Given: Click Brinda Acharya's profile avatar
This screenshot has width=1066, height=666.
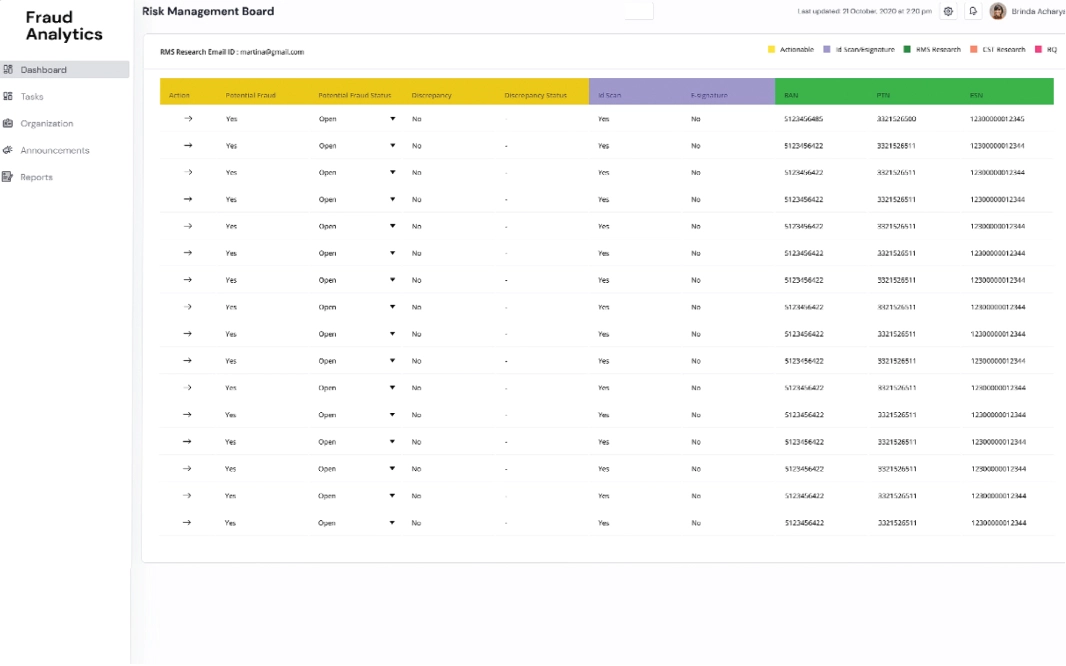Looking at the screenshot, I should coord(997,11).
